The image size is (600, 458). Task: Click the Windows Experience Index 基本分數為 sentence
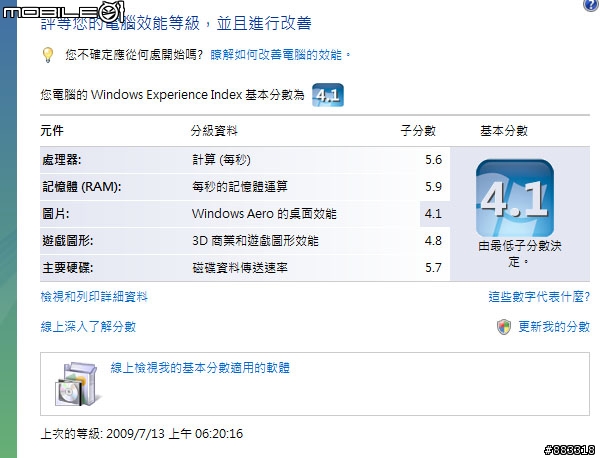pos(172,95)
